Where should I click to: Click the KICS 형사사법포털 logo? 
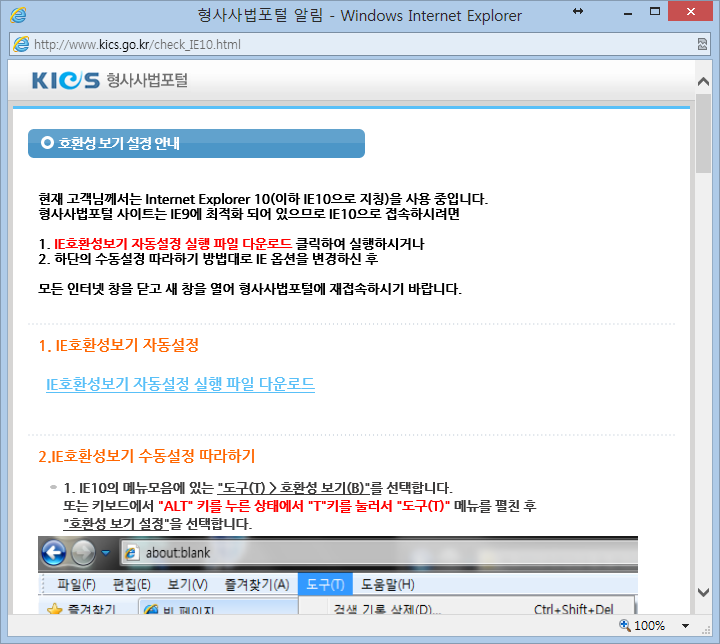click(110, 80)
